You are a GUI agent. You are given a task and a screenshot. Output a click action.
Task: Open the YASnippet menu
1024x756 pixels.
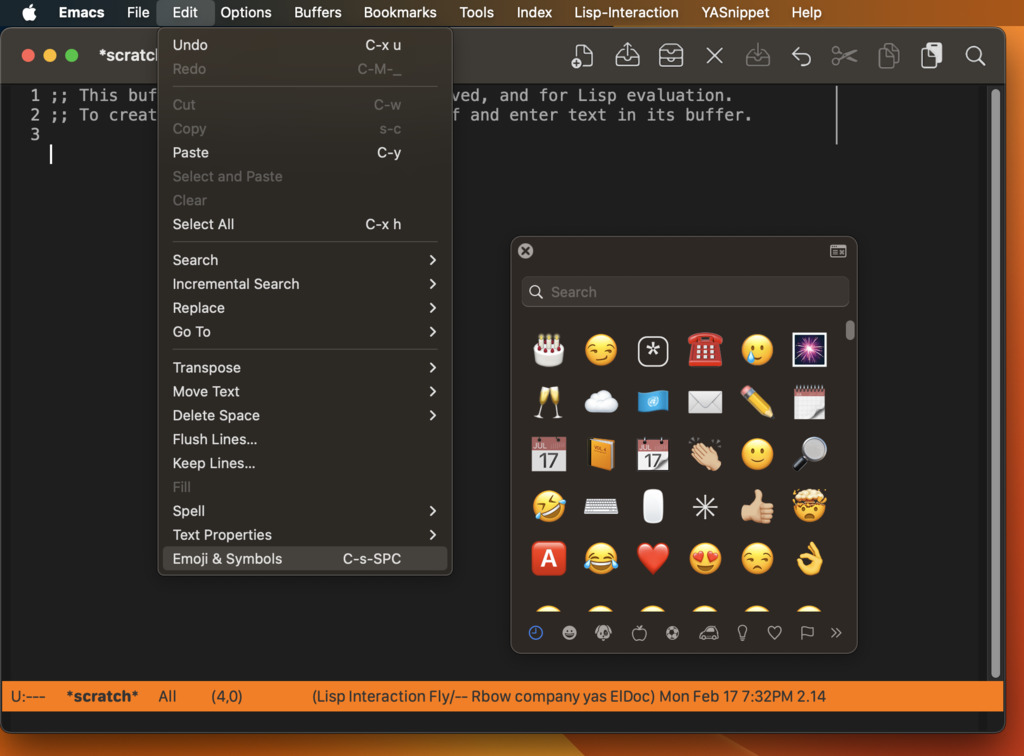click(735, 12)
